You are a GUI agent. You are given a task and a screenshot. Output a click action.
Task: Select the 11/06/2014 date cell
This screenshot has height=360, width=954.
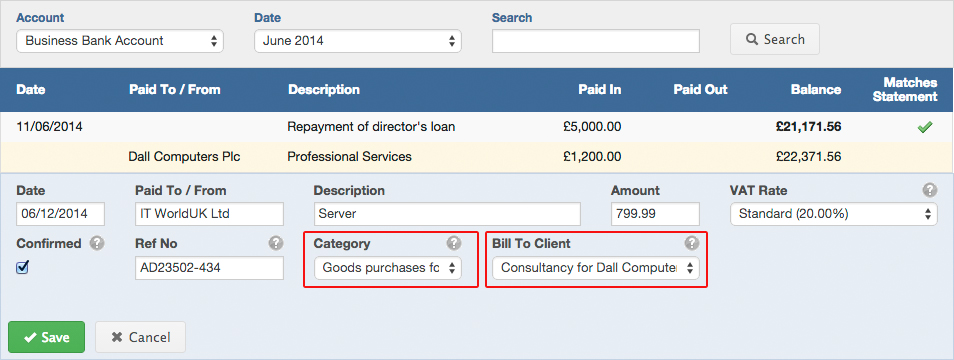49,127
